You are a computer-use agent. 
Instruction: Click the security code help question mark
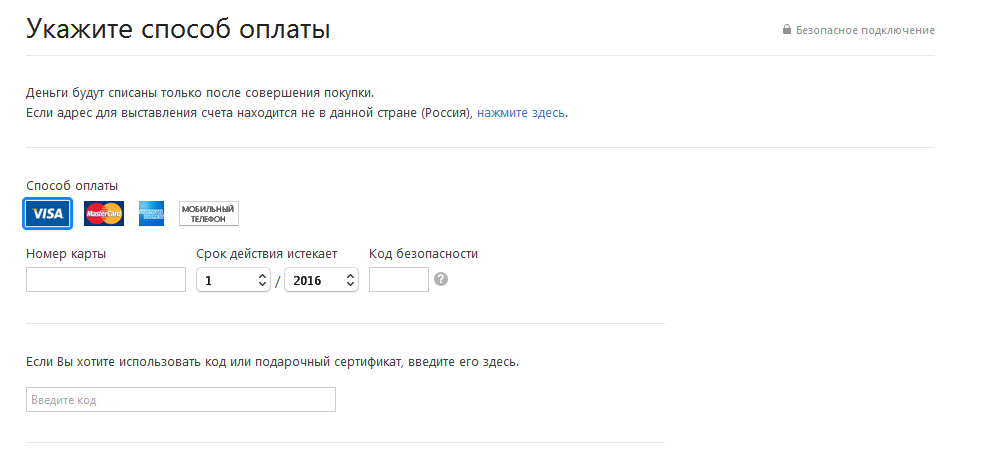(x=441, y=279)
